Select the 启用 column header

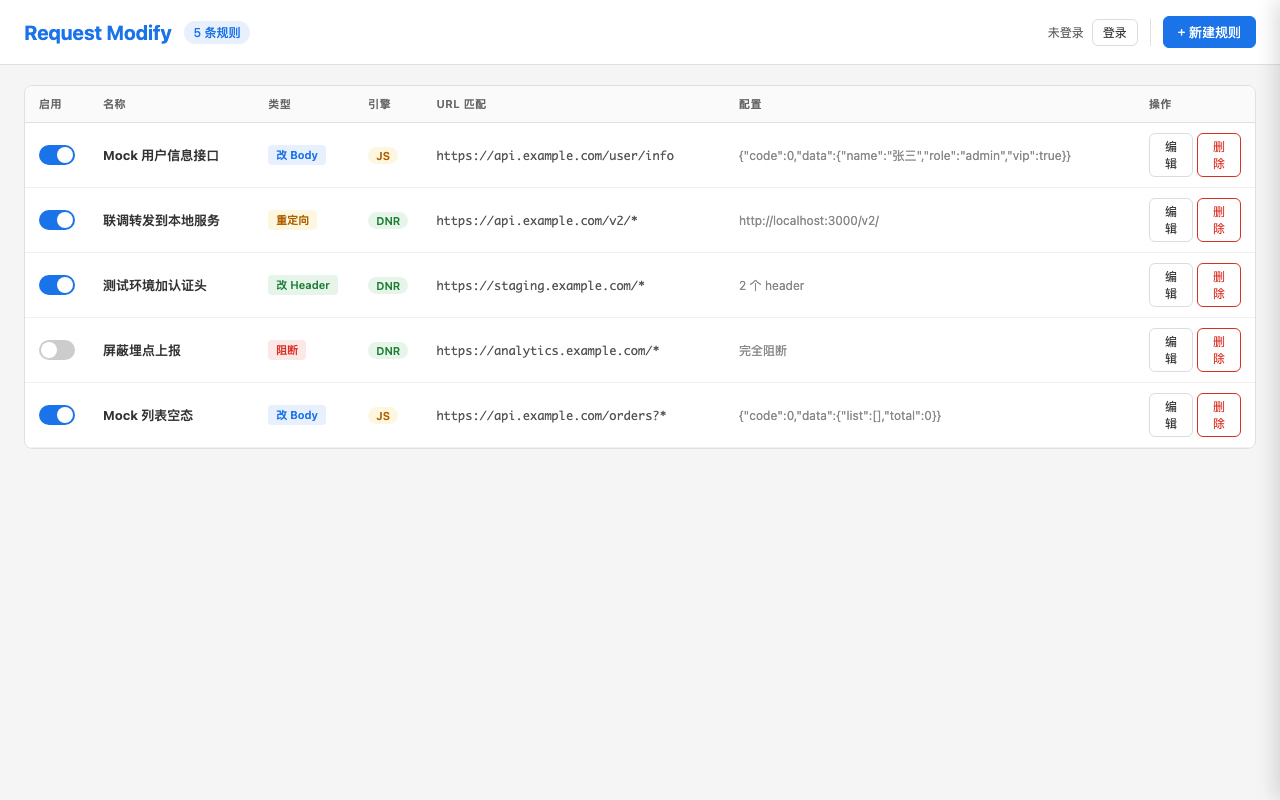[50, 104]
